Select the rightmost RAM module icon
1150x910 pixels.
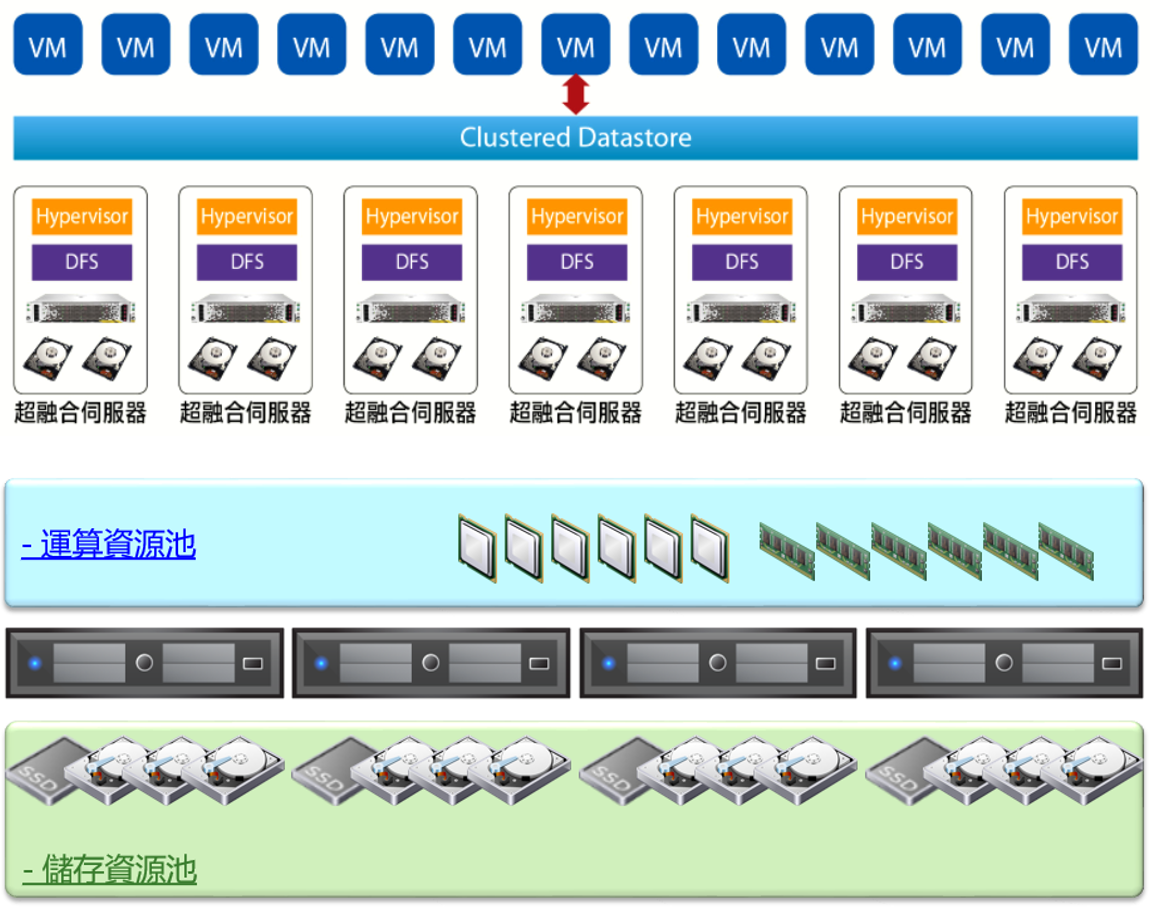(x=1066, y=551)
